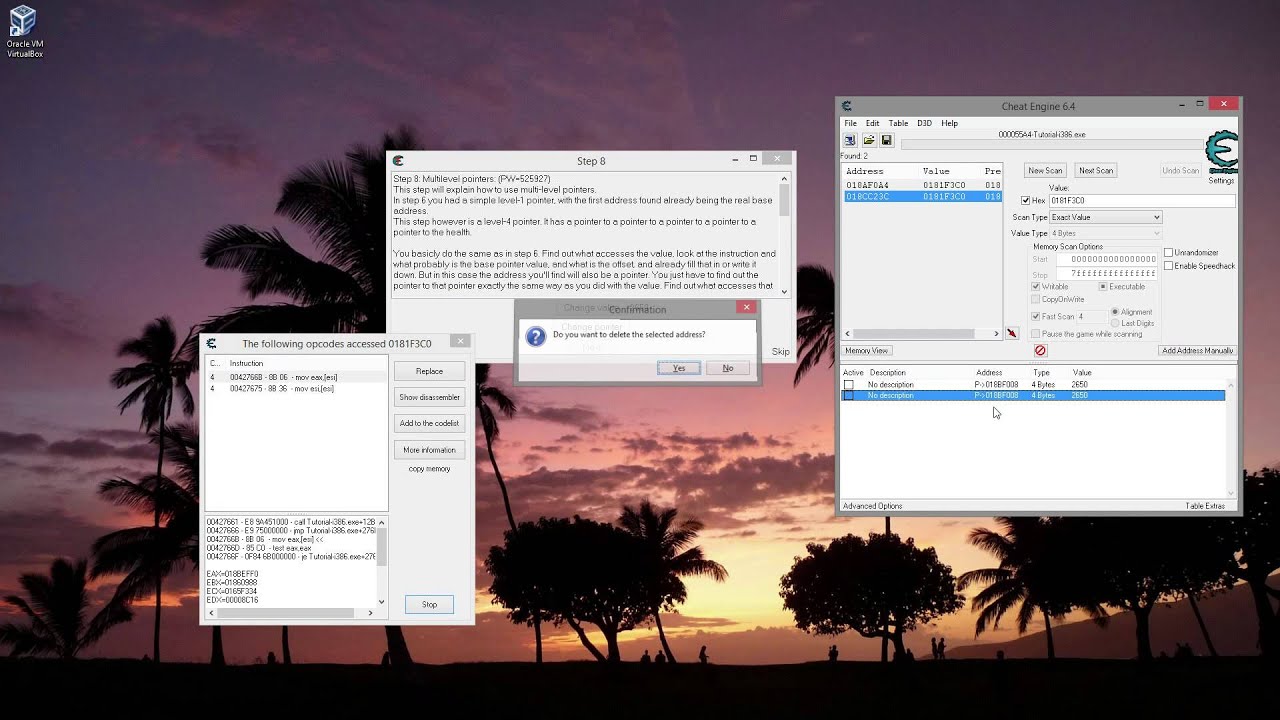
Task: Select the Alignment radio button
Action: click(x=1115, y=312)
